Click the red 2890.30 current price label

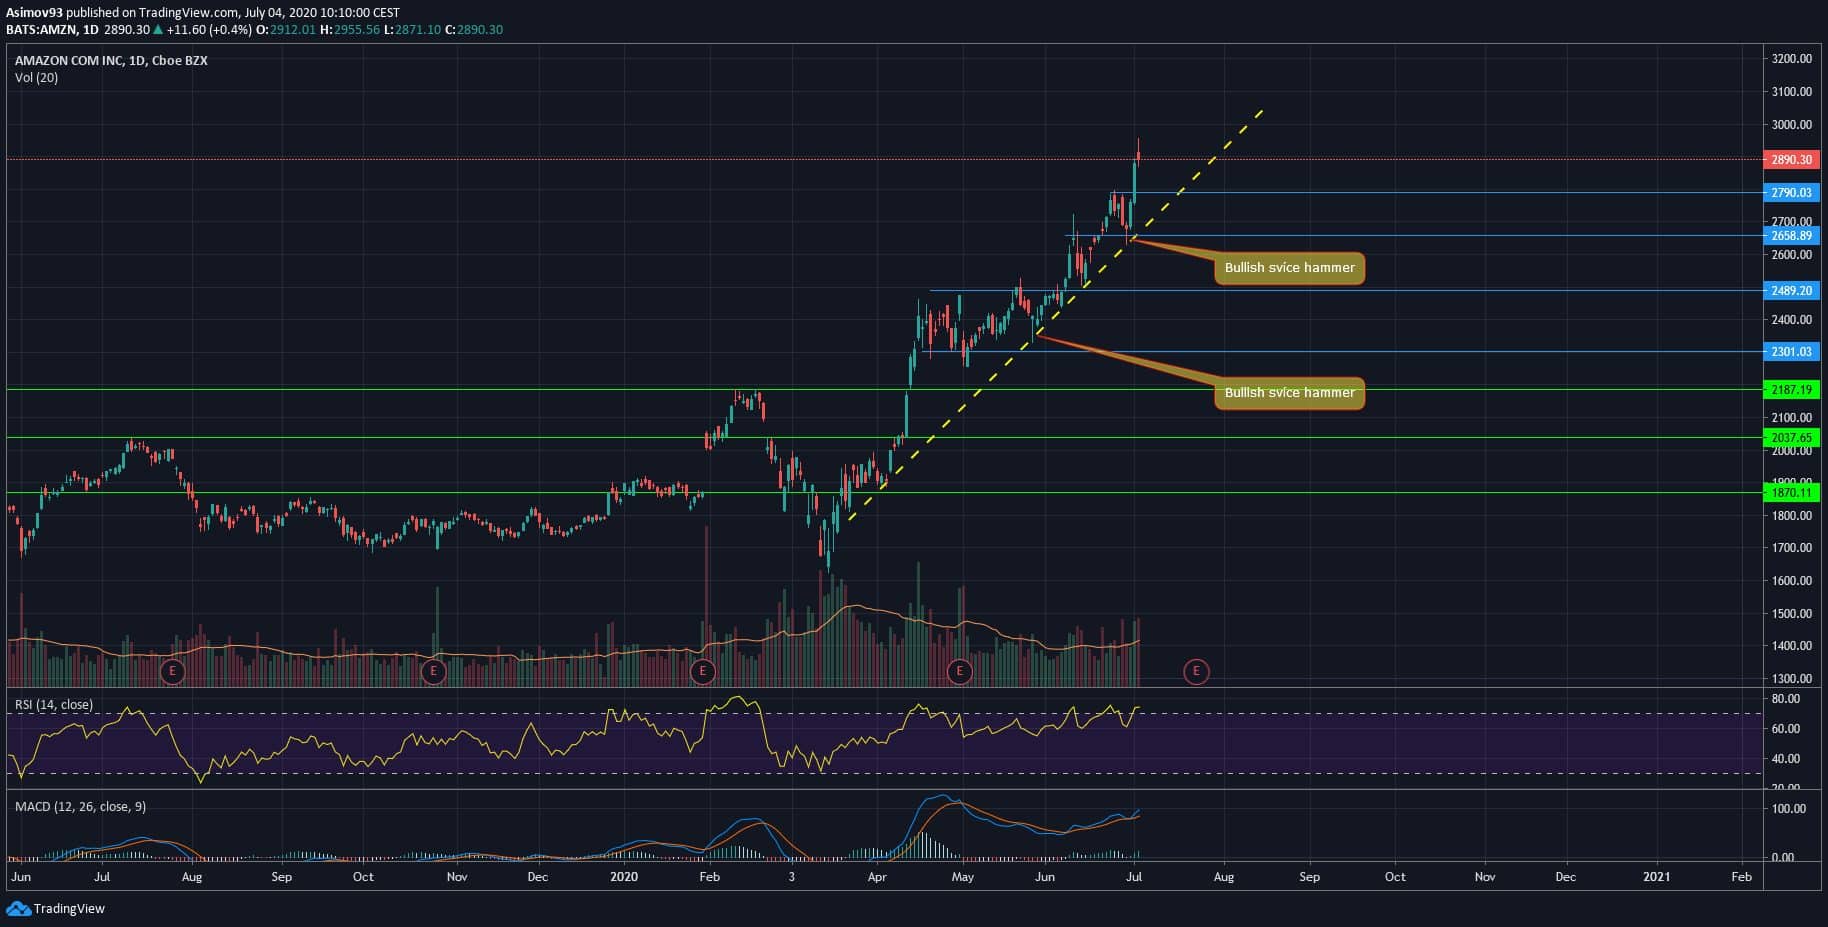click(x=1791, y=160)
